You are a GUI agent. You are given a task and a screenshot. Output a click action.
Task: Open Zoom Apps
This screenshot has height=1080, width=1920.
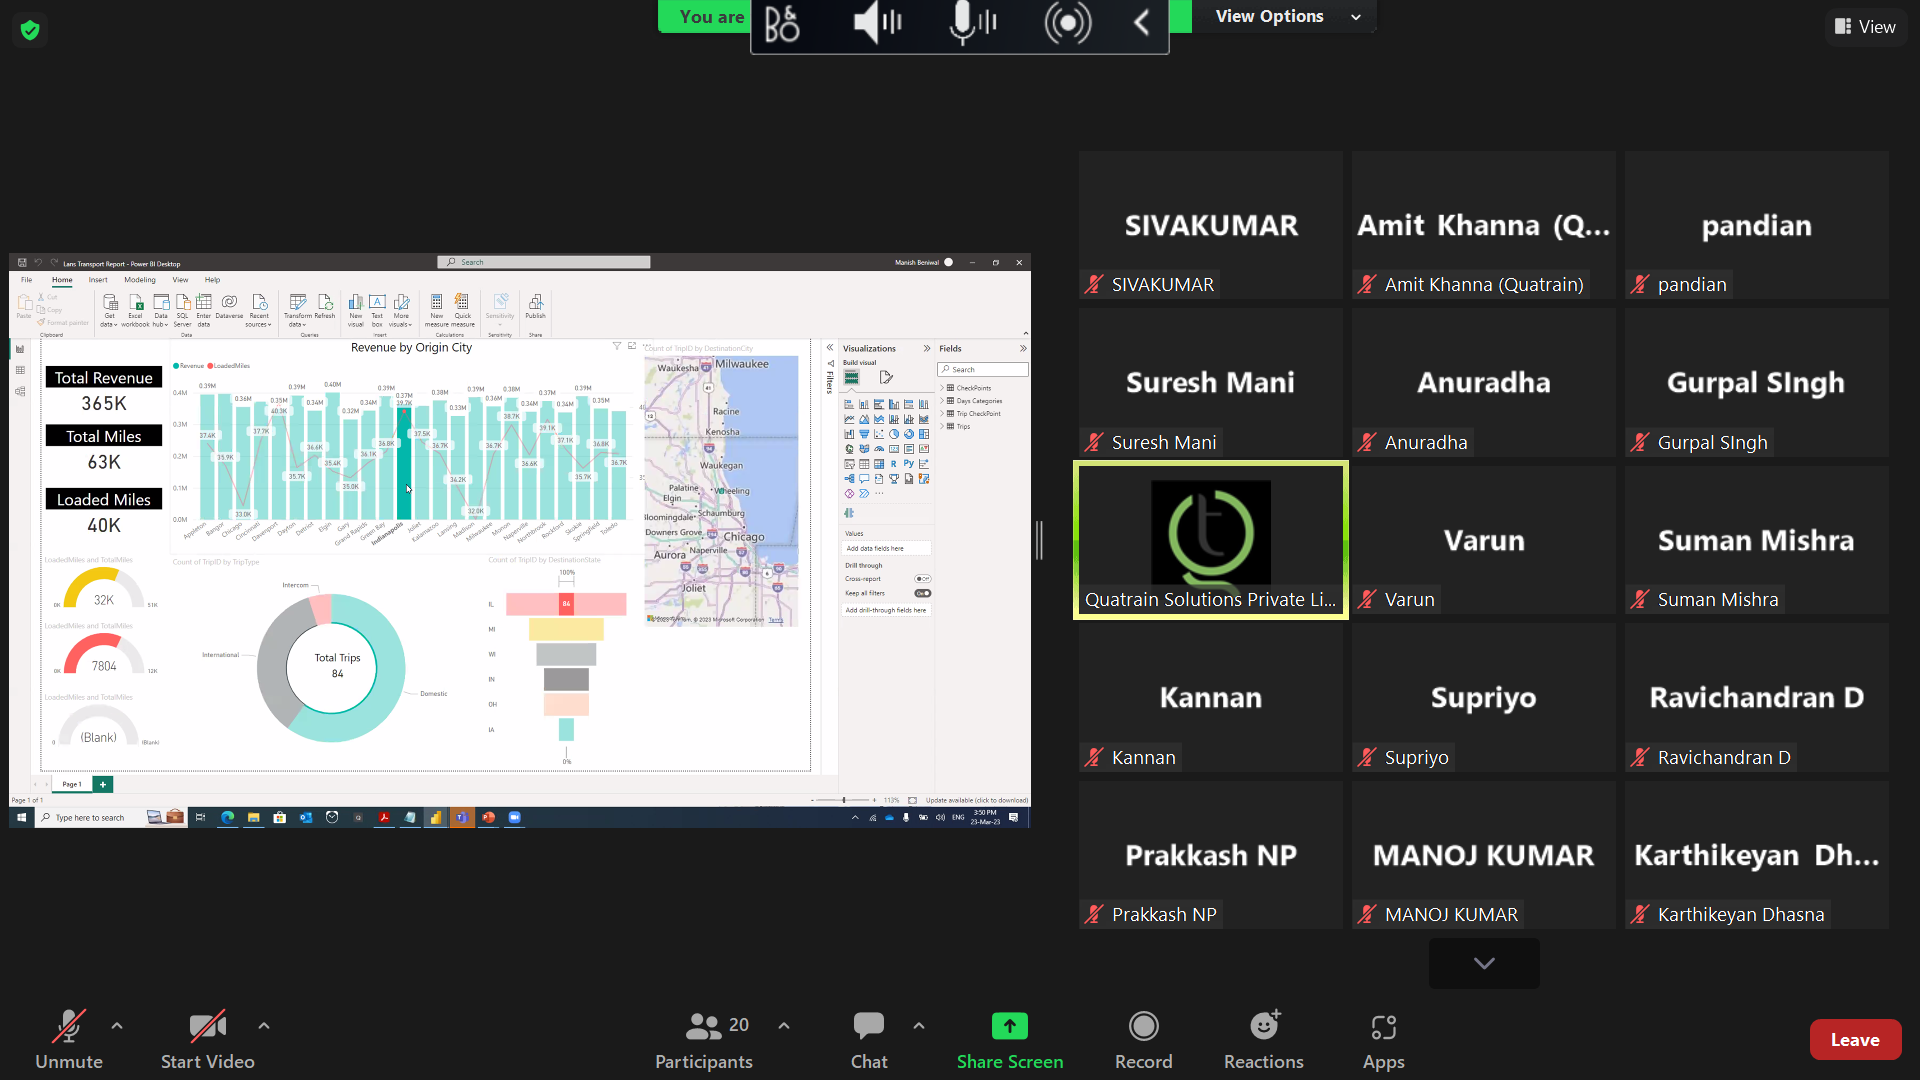pos(1383,1040)
